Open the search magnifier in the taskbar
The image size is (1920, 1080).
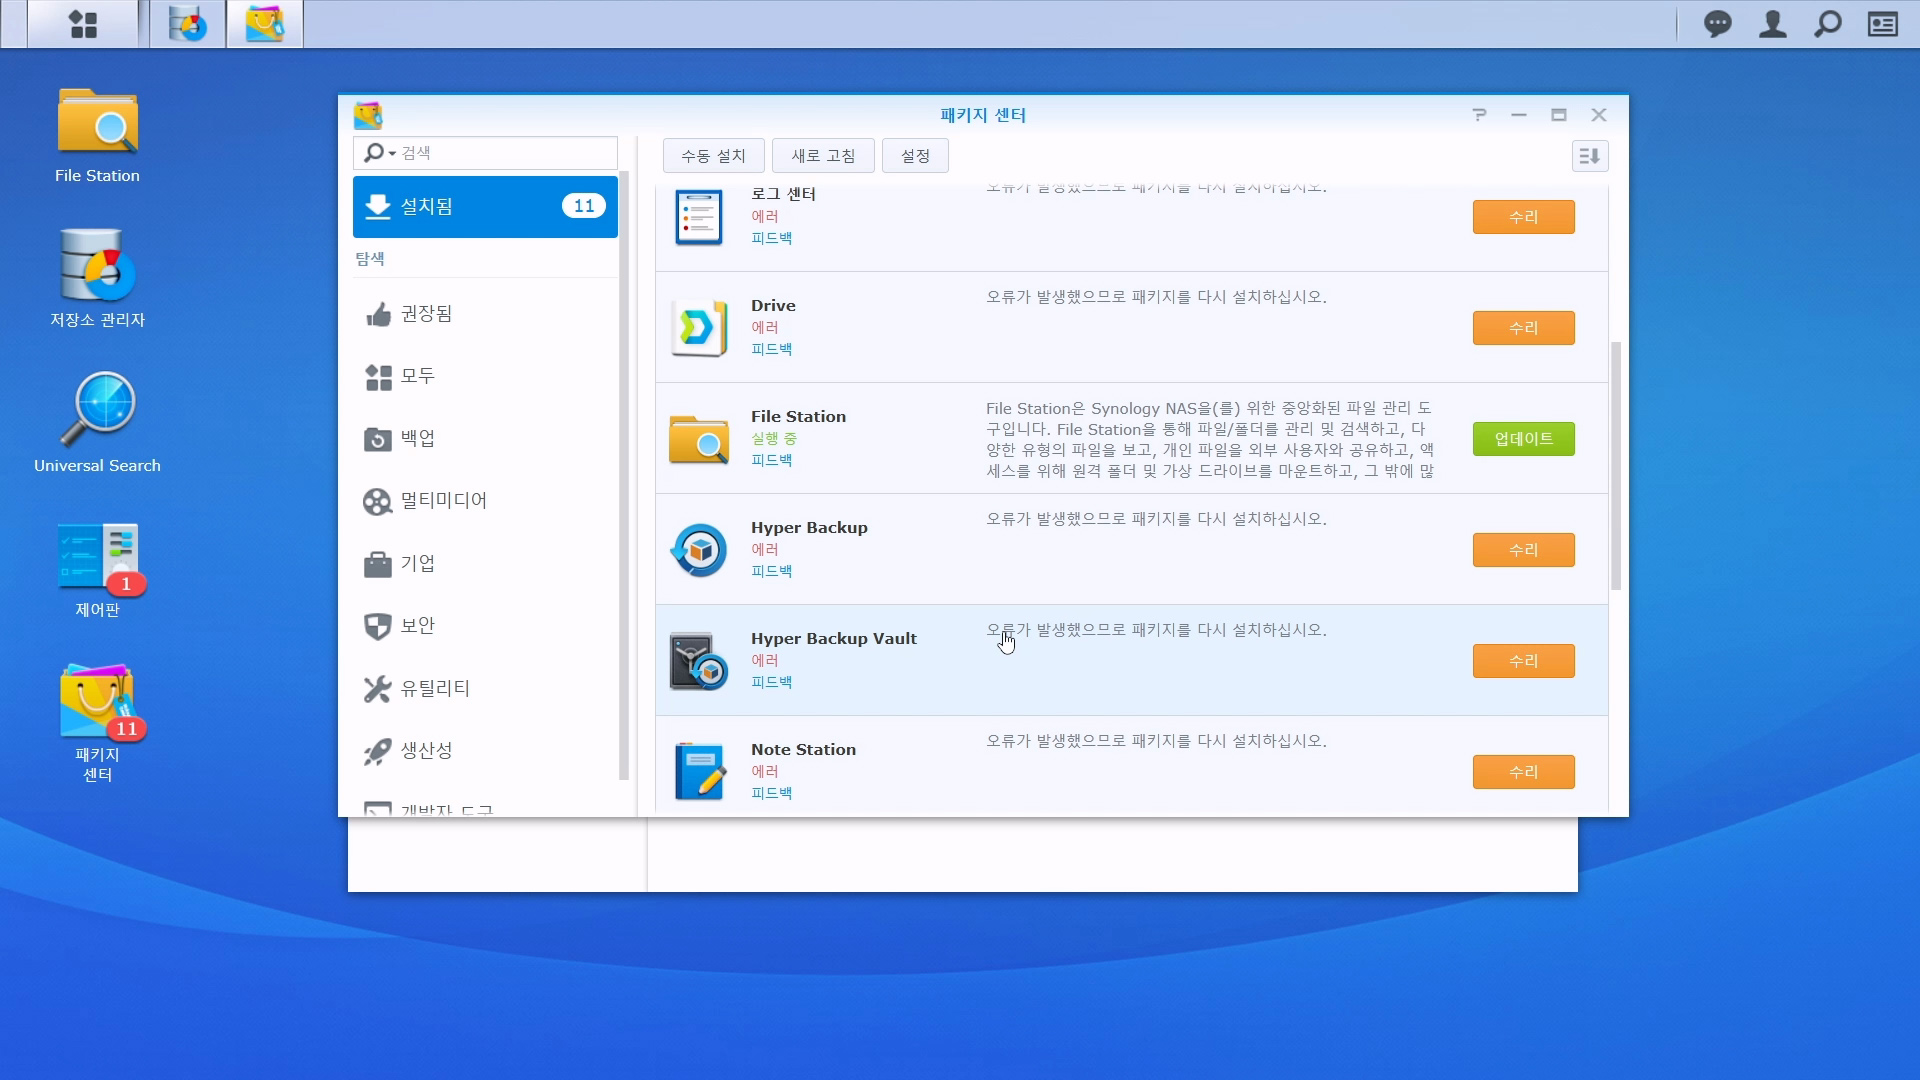pyautogui.click(x=1826, y=24)
